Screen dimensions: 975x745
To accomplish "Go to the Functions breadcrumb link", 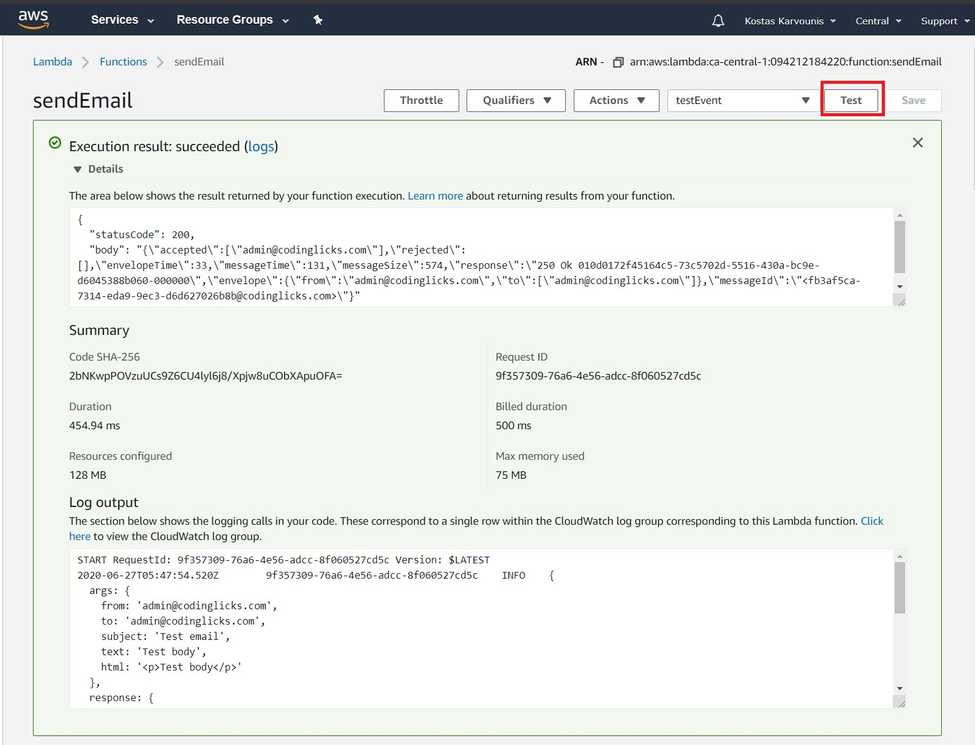I will 123,62.
